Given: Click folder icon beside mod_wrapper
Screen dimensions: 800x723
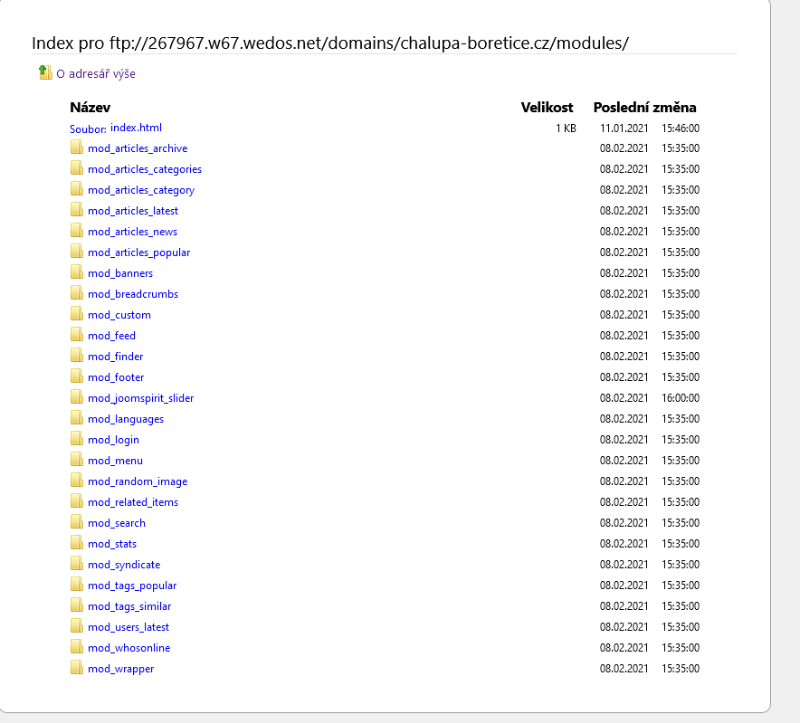Looking at the screenshot, I should tap(77, 668).
